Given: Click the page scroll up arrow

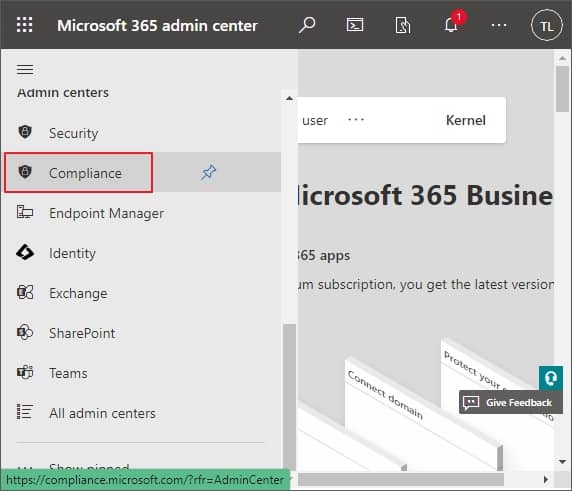Looking at the screenshot, I should 562,58.
